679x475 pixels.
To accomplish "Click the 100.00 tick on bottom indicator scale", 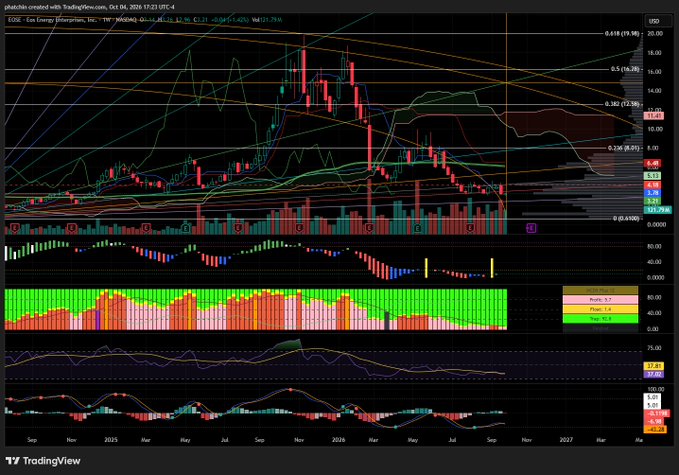I will point(655,390).
